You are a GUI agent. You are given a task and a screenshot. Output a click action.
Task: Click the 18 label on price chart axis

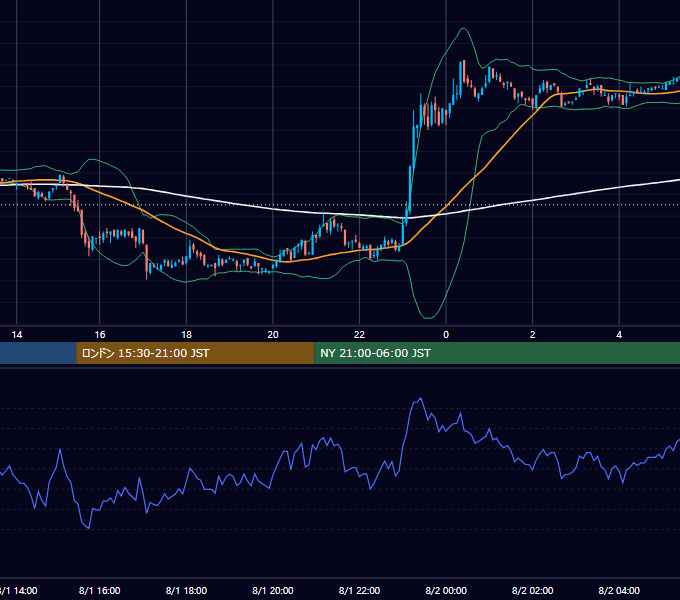[186, 335]
